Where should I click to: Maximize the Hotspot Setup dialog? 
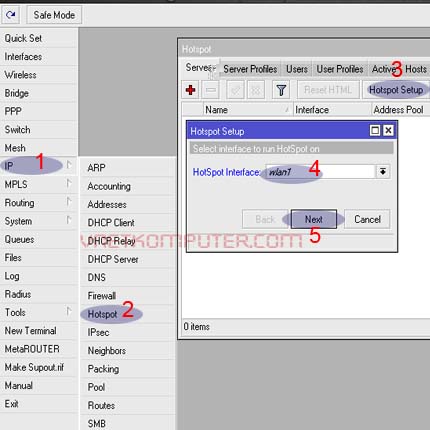[x=375, y=130]
